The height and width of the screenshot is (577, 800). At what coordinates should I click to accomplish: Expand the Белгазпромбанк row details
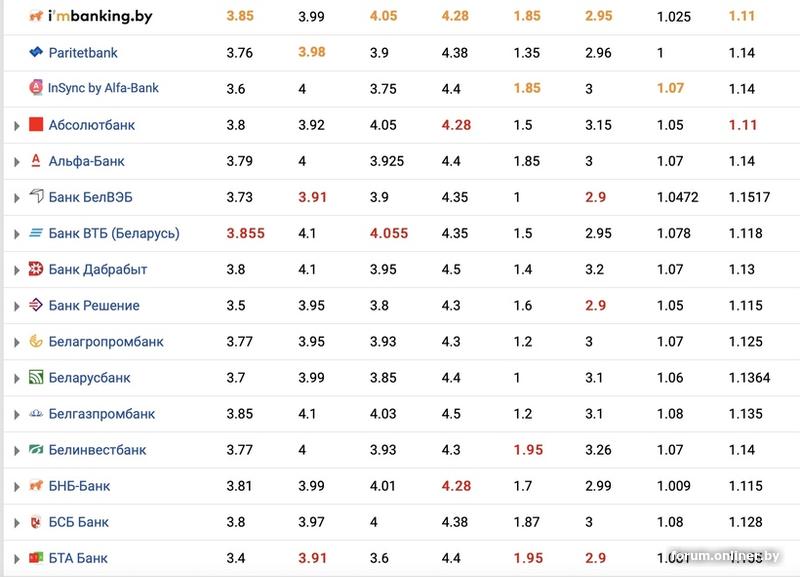[x=16, y=414]
